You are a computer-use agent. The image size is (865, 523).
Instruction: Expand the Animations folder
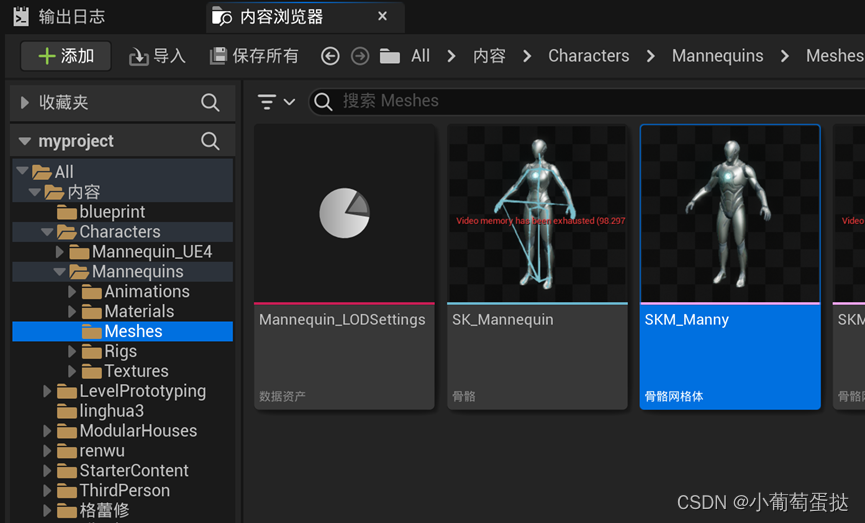(72, 291)
